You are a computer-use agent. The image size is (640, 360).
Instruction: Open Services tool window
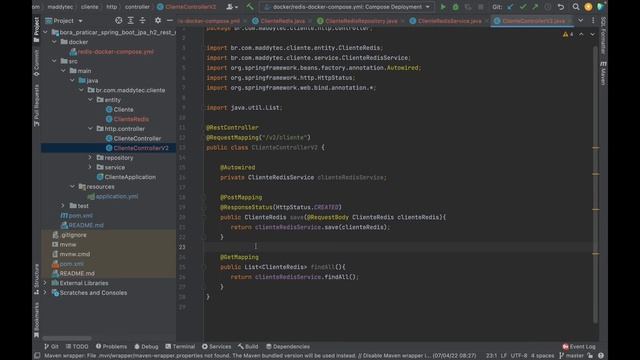click(x=216, y=347)
